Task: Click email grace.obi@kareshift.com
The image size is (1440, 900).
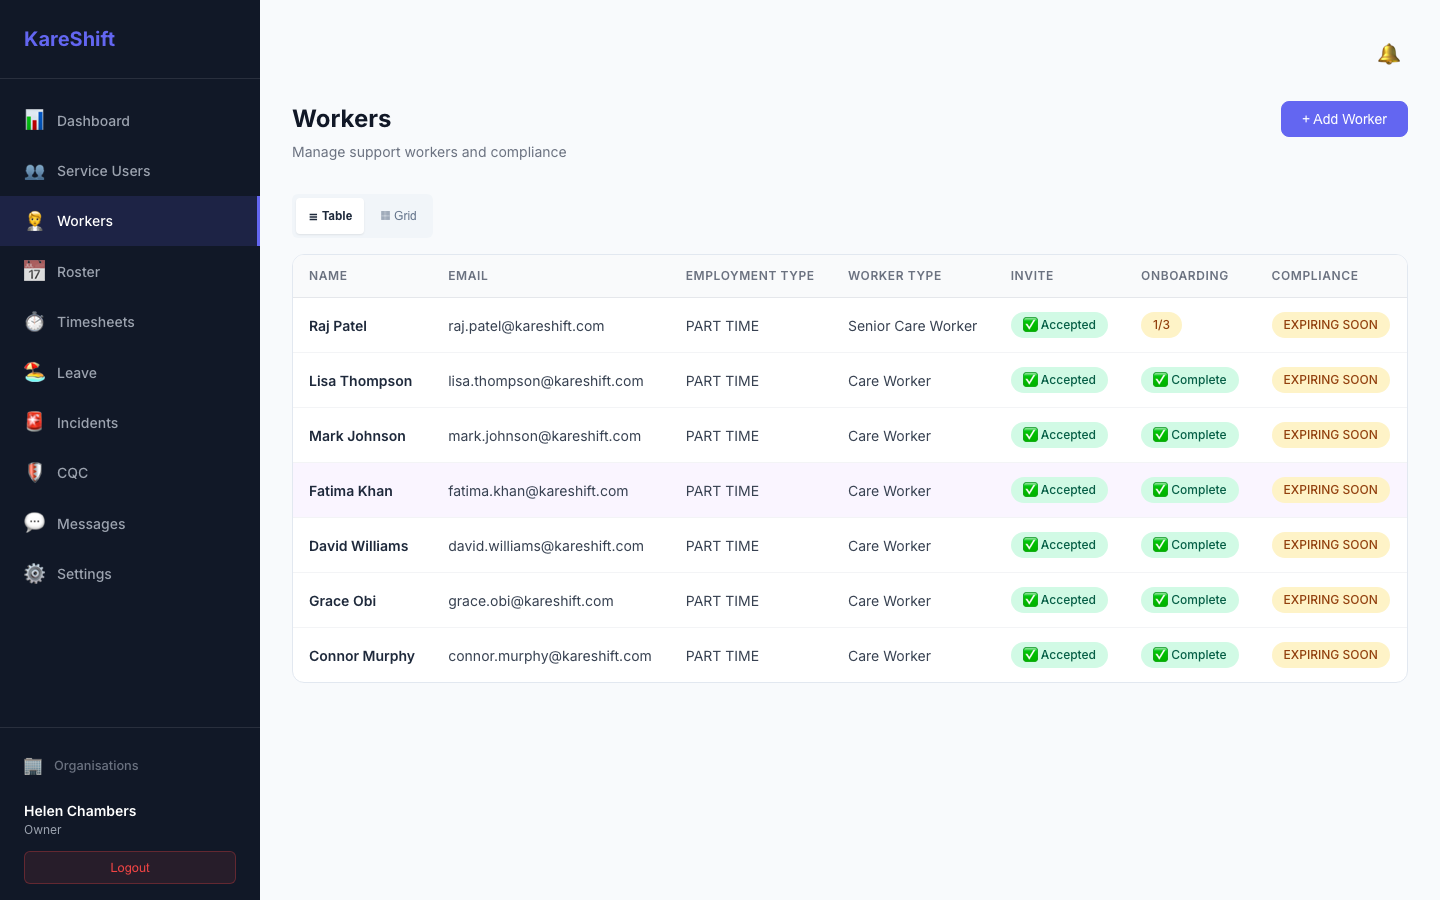Action: [x=531, y=601]
